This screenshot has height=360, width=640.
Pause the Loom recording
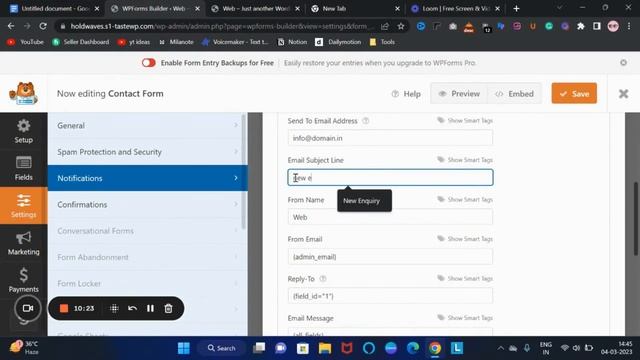150,309
